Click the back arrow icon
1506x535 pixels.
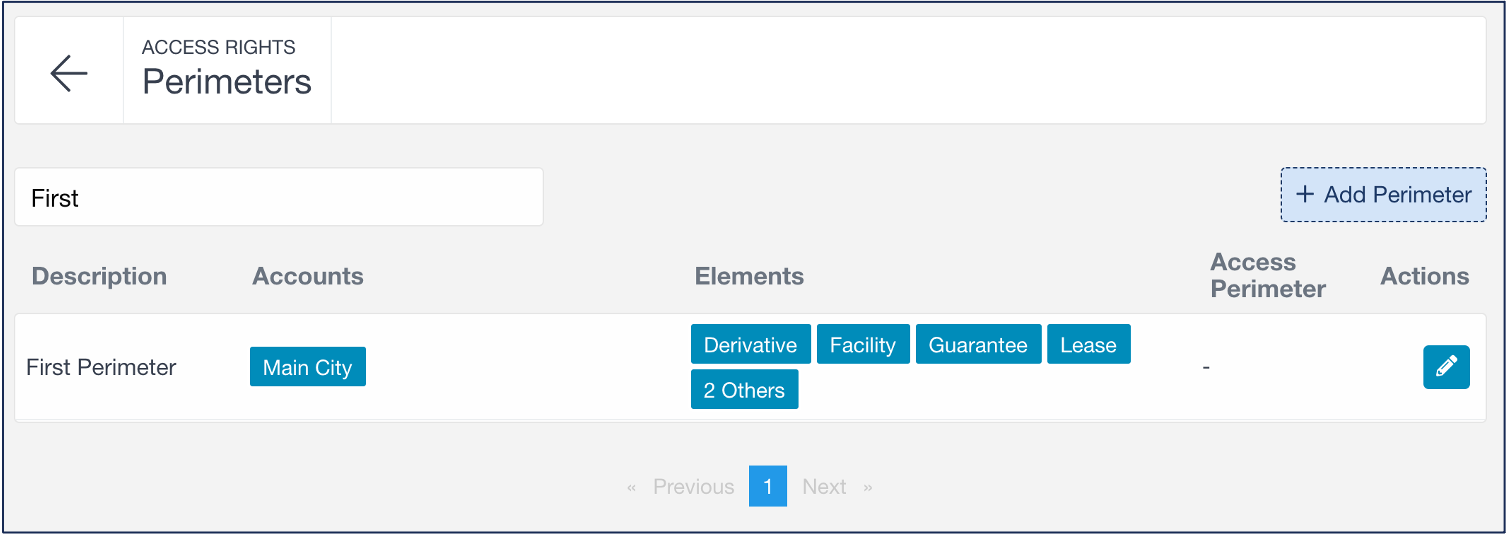69,73
